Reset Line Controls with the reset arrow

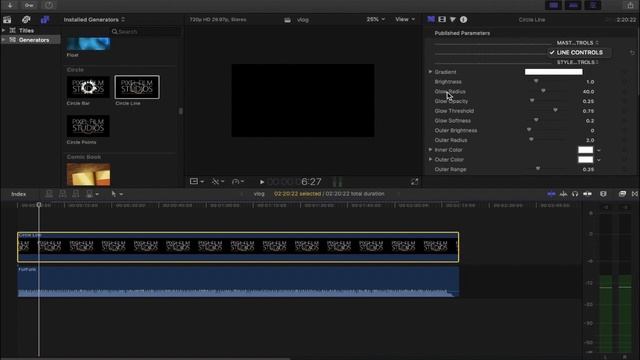(x=632, y=53)
